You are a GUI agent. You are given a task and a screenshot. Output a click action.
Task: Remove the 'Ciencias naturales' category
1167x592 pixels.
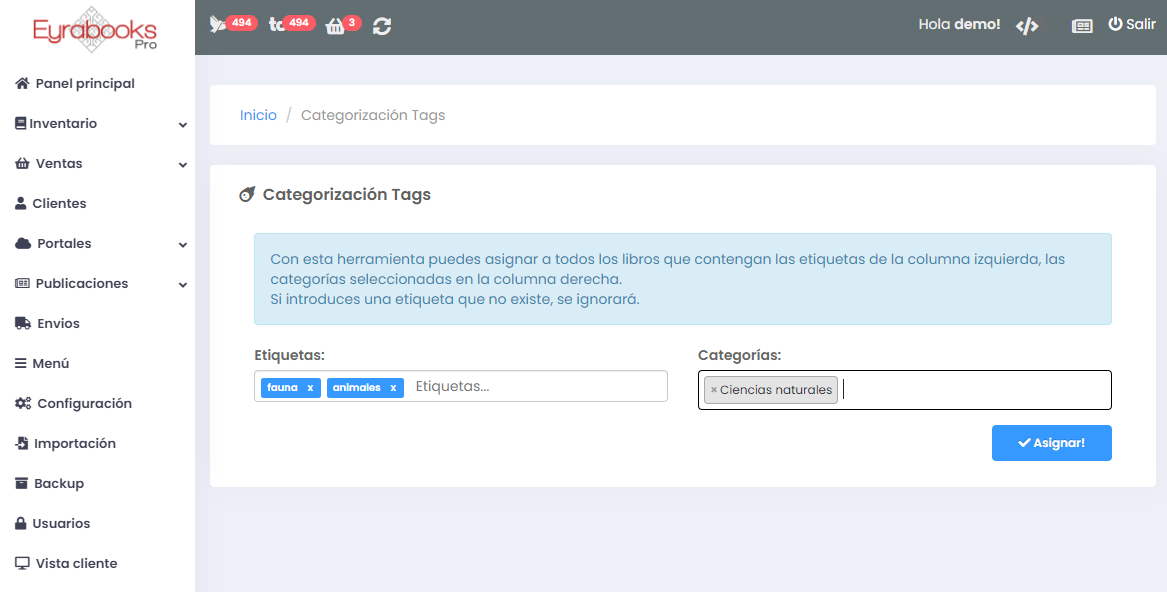click(713, 390)
